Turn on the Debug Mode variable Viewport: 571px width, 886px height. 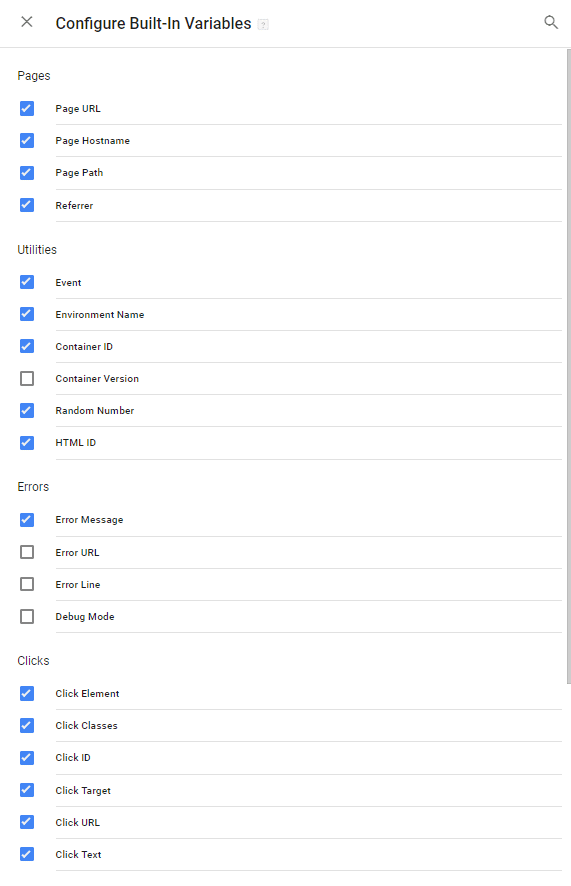pyautogui.click(x=27, y=616)
